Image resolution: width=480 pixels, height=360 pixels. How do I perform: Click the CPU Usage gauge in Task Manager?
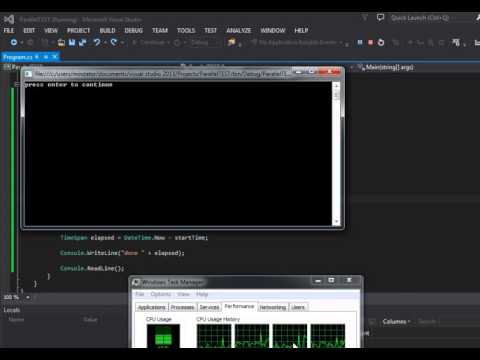coord(163,336)
